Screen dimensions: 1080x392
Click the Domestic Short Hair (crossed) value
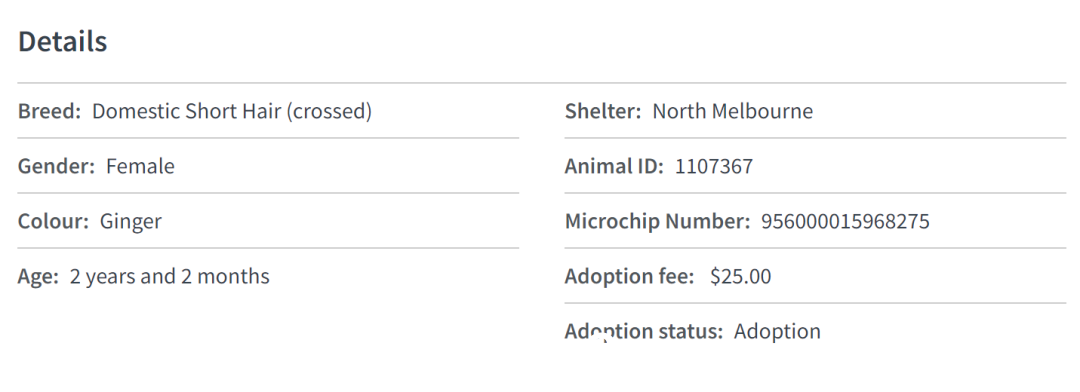tap(232, 112)
